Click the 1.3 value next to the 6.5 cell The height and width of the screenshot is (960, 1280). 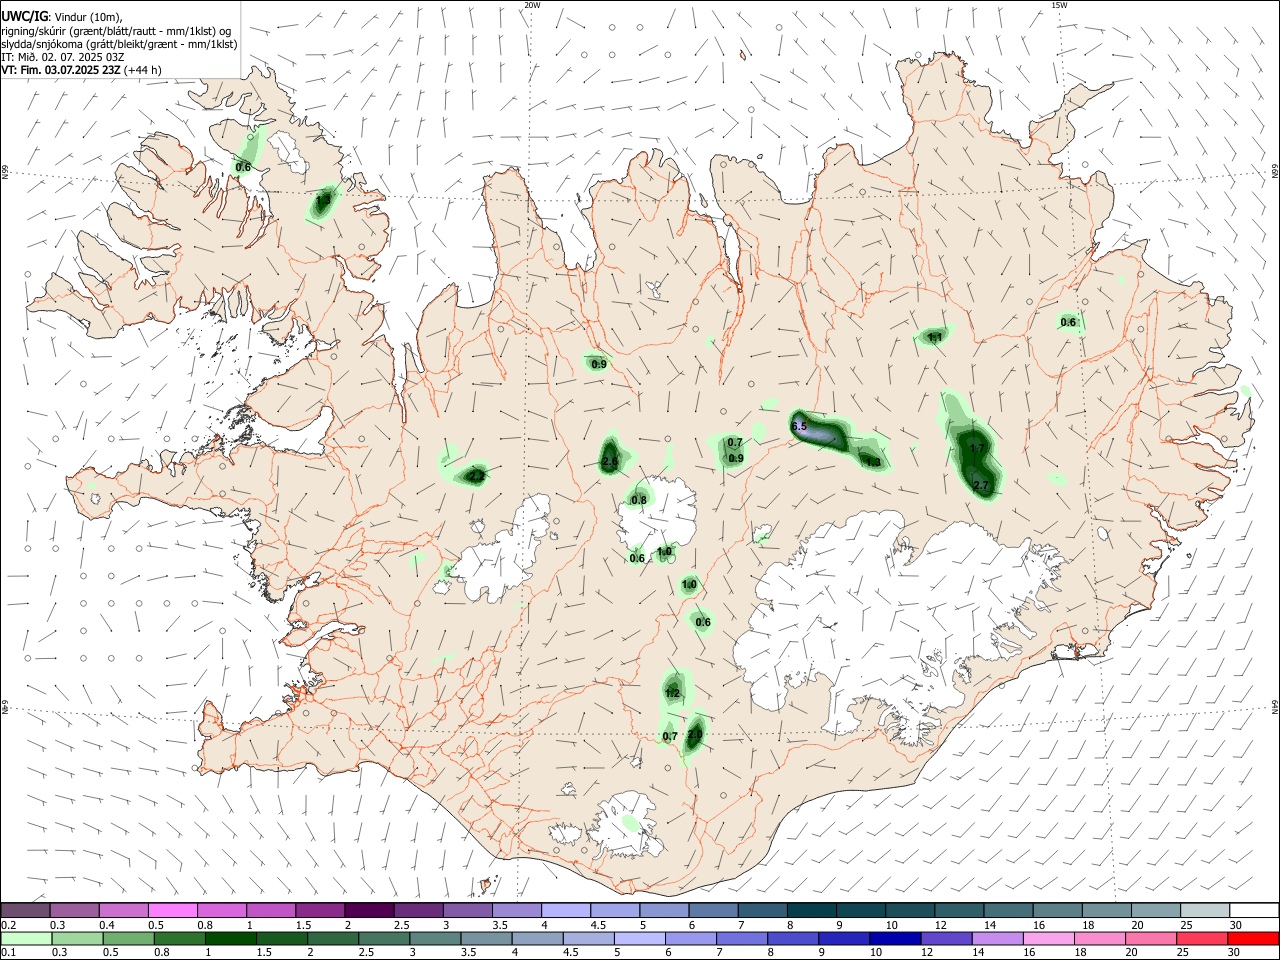[x=873, y=462]
